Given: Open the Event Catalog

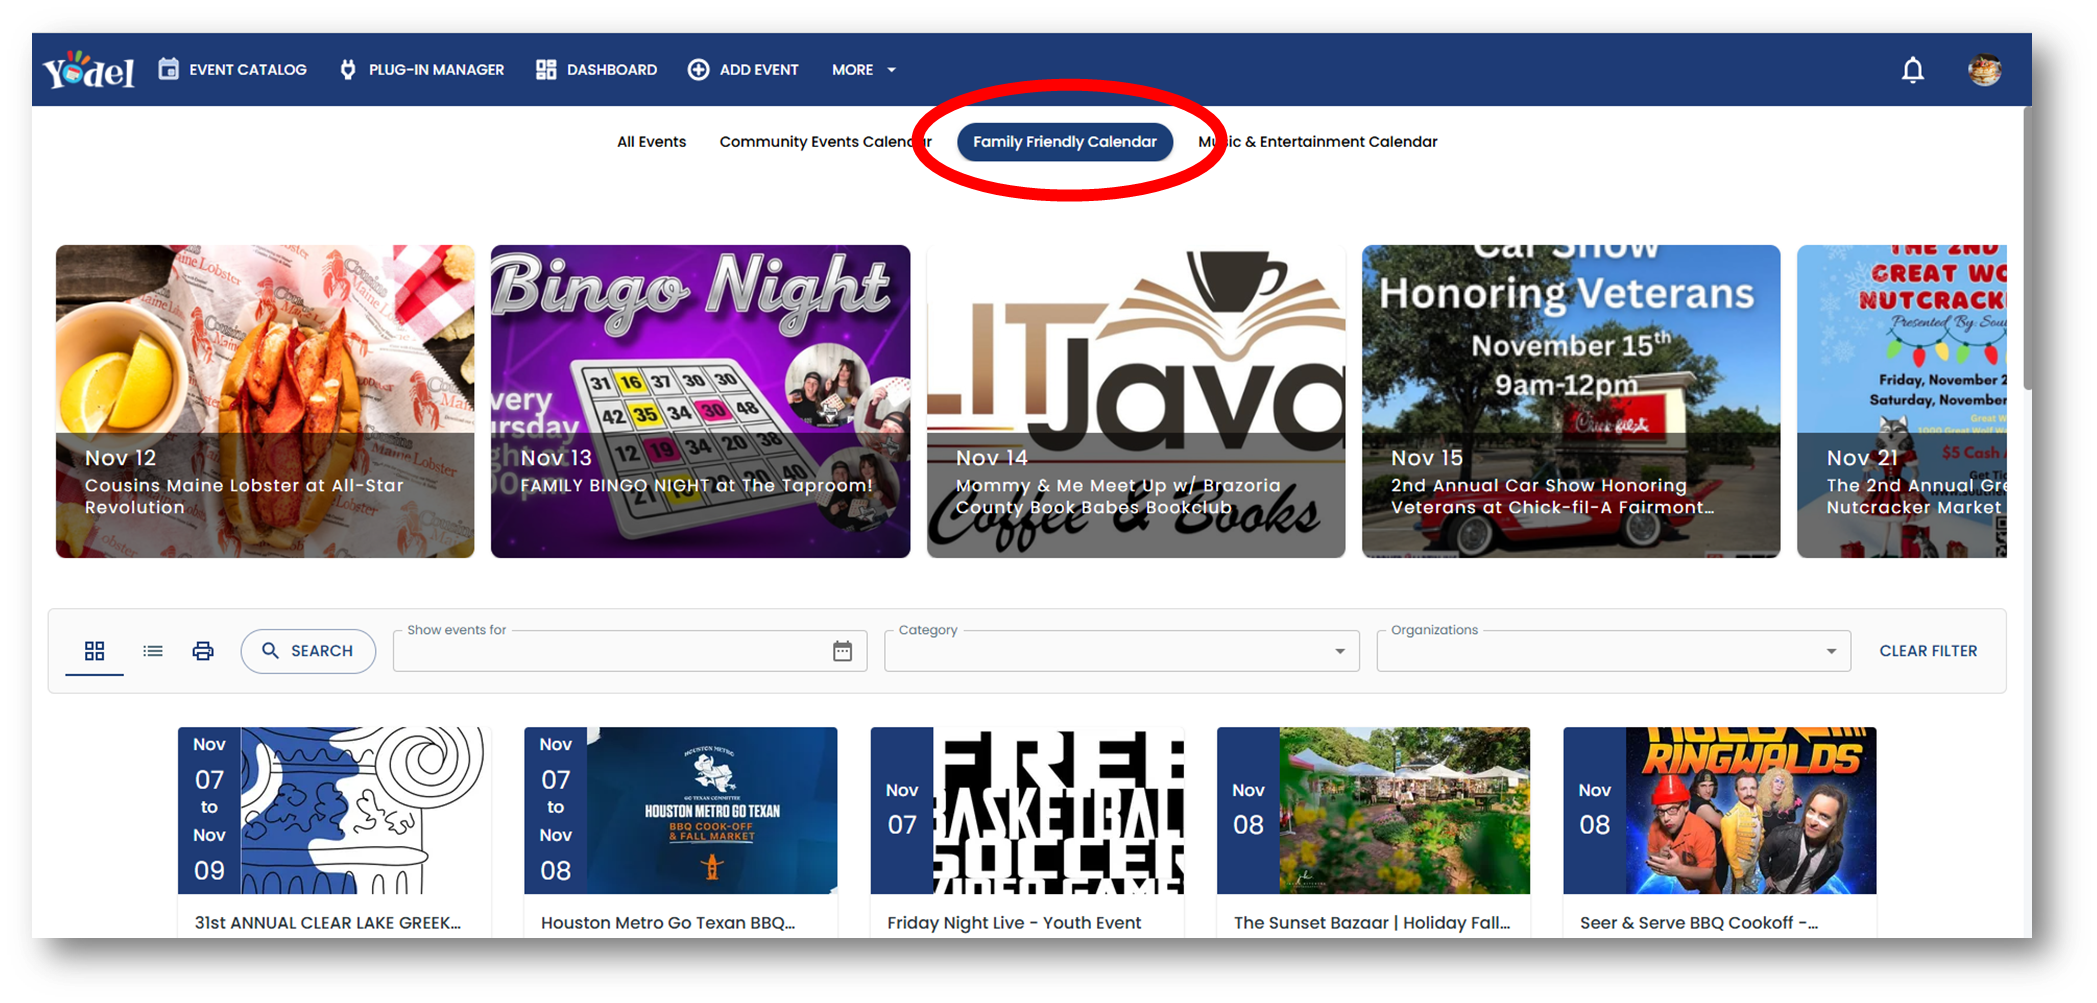Looking at the screenshot, I should pyautogui.click(x=246, y=69).
